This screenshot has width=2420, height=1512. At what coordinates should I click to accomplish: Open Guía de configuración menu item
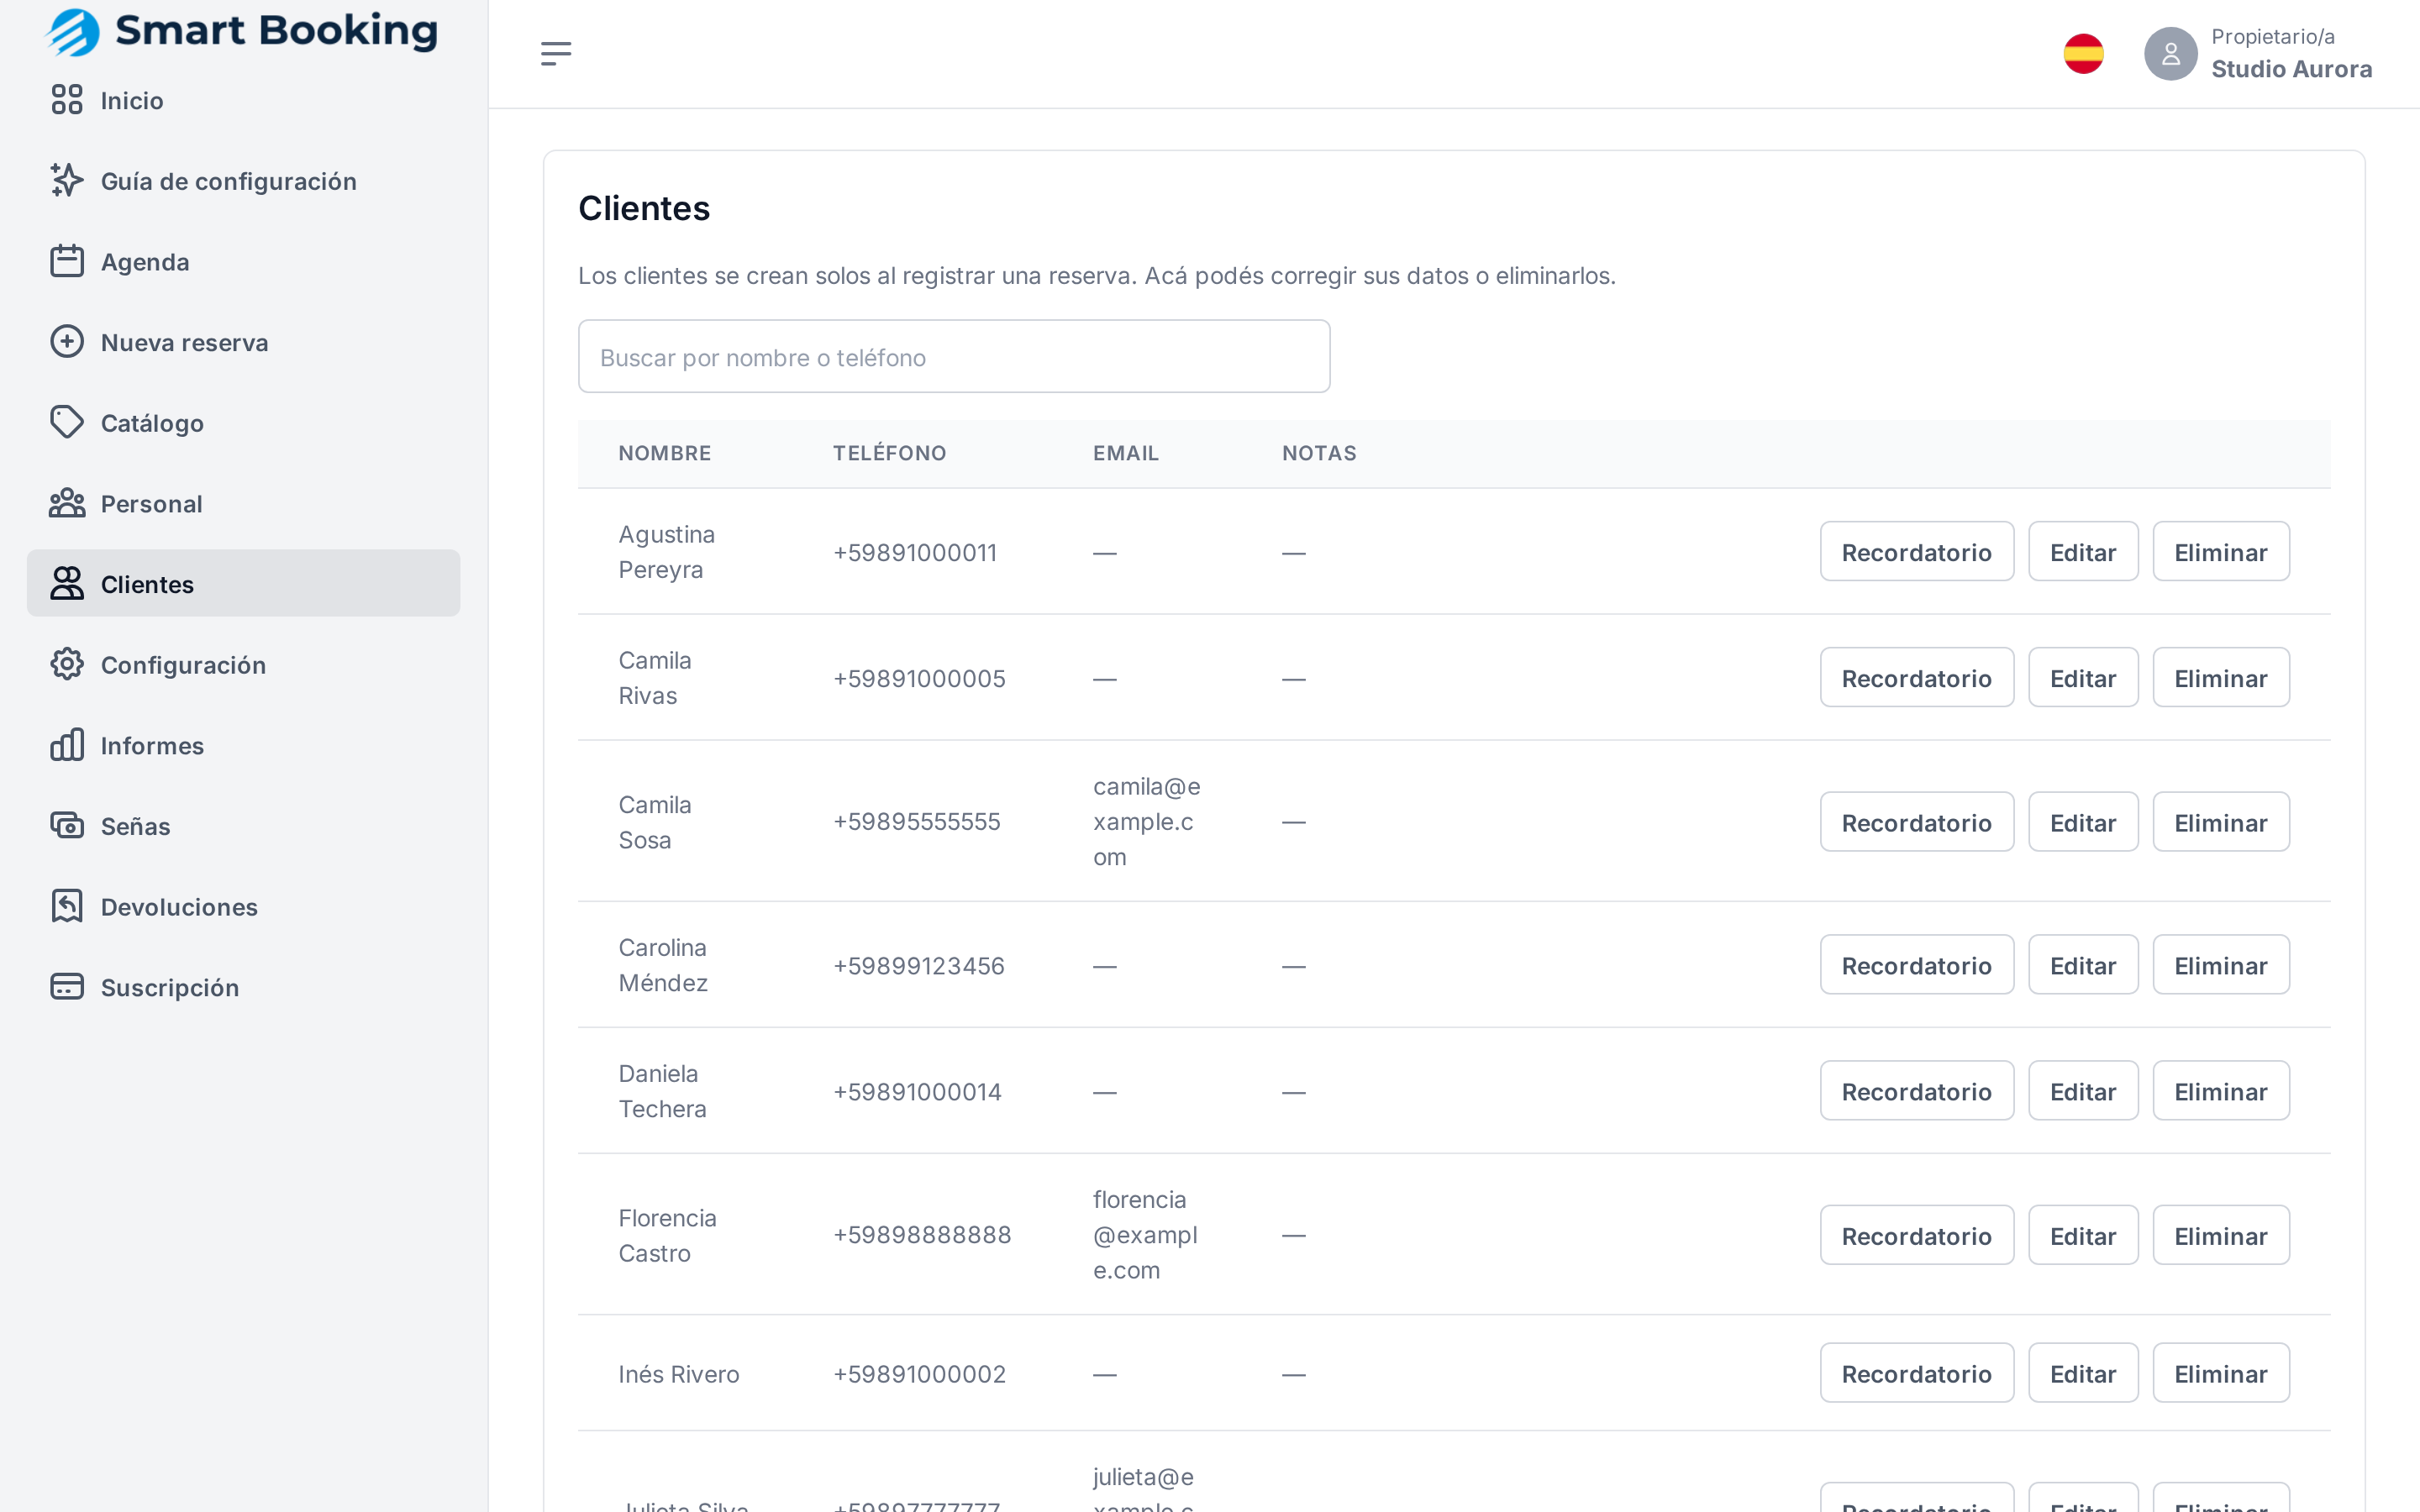point(244,181)
